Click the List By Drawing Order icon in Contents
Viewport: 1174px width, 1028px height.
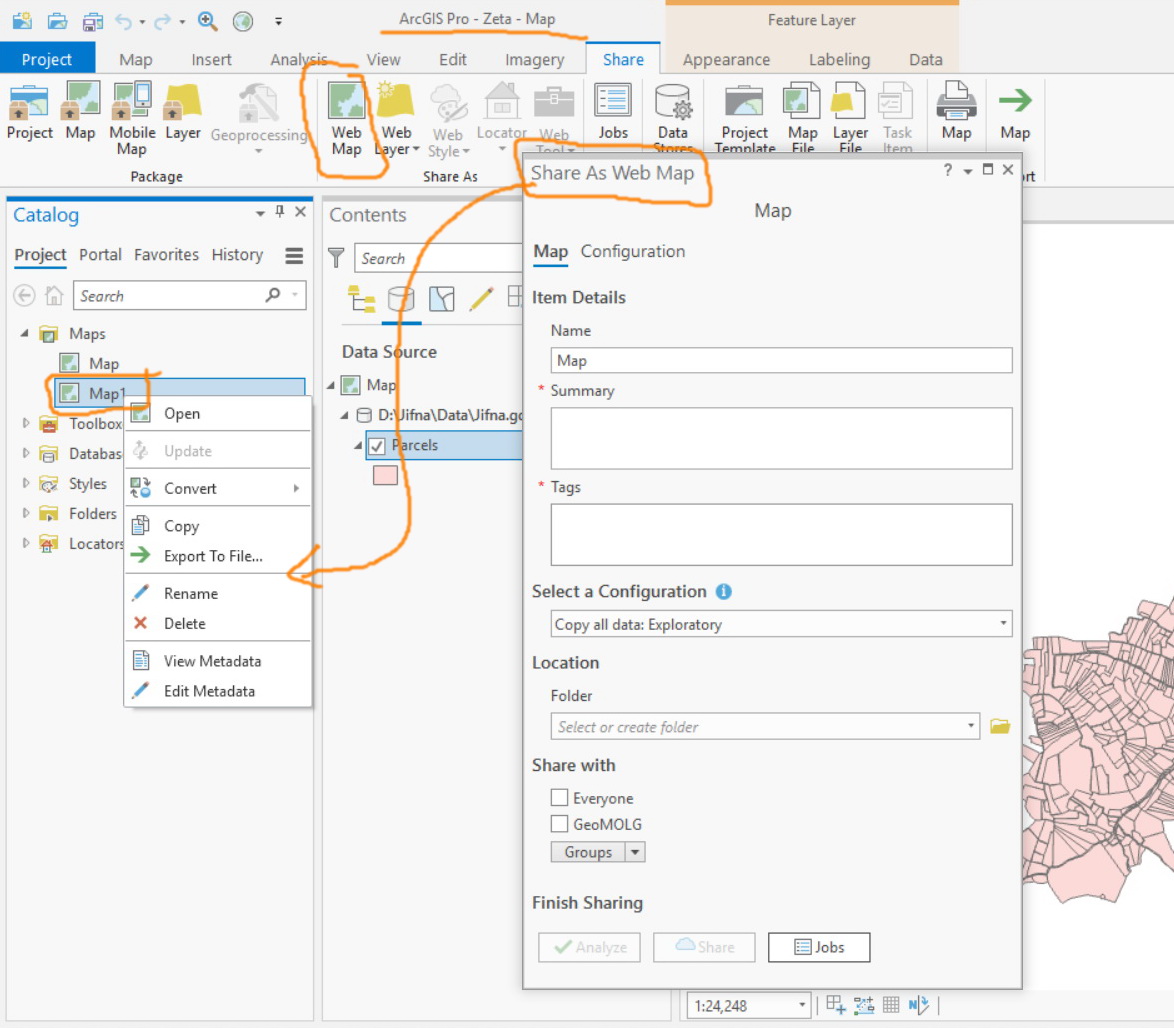(362, 299)
